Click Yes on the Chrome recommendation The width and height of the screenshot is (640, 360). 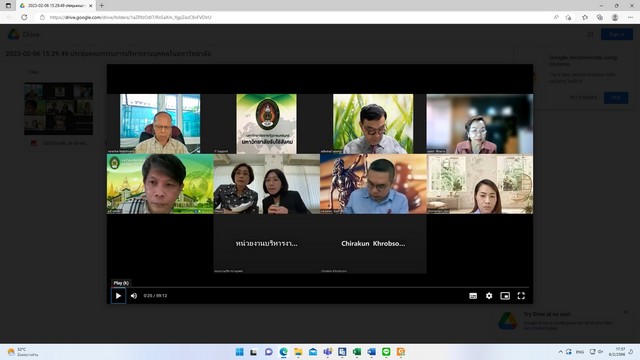tap(616, 98)
